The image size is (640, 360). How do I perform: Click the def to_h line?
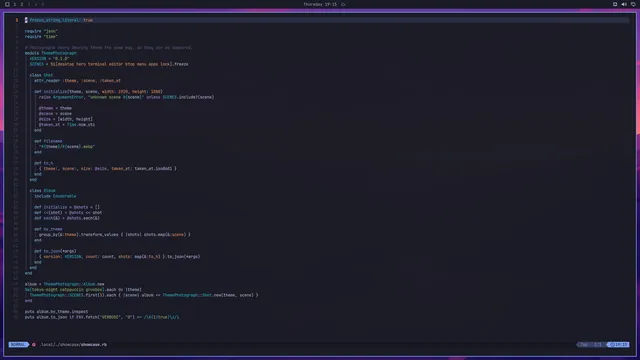44,163
